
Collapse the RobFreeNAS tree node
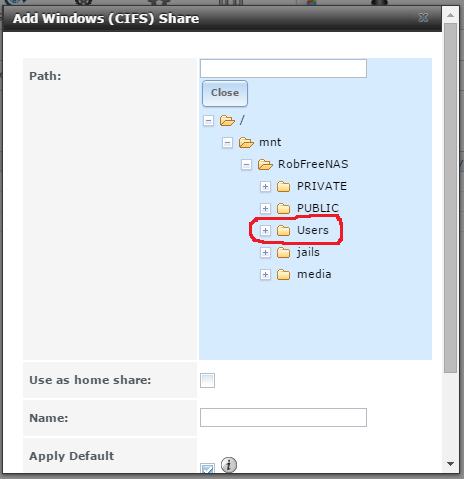(x=246, y=165)
